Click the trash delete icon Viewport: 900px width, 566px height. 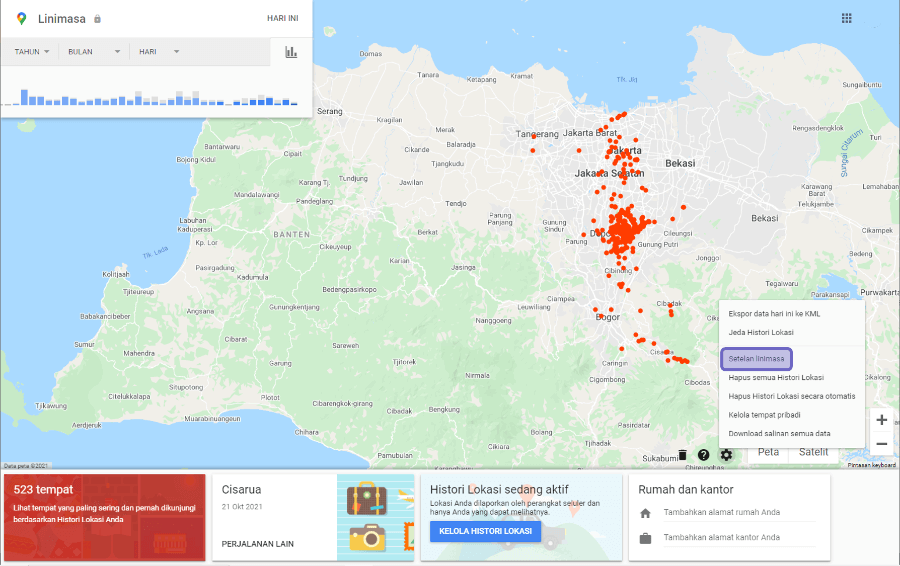click(x=682, y=455)
